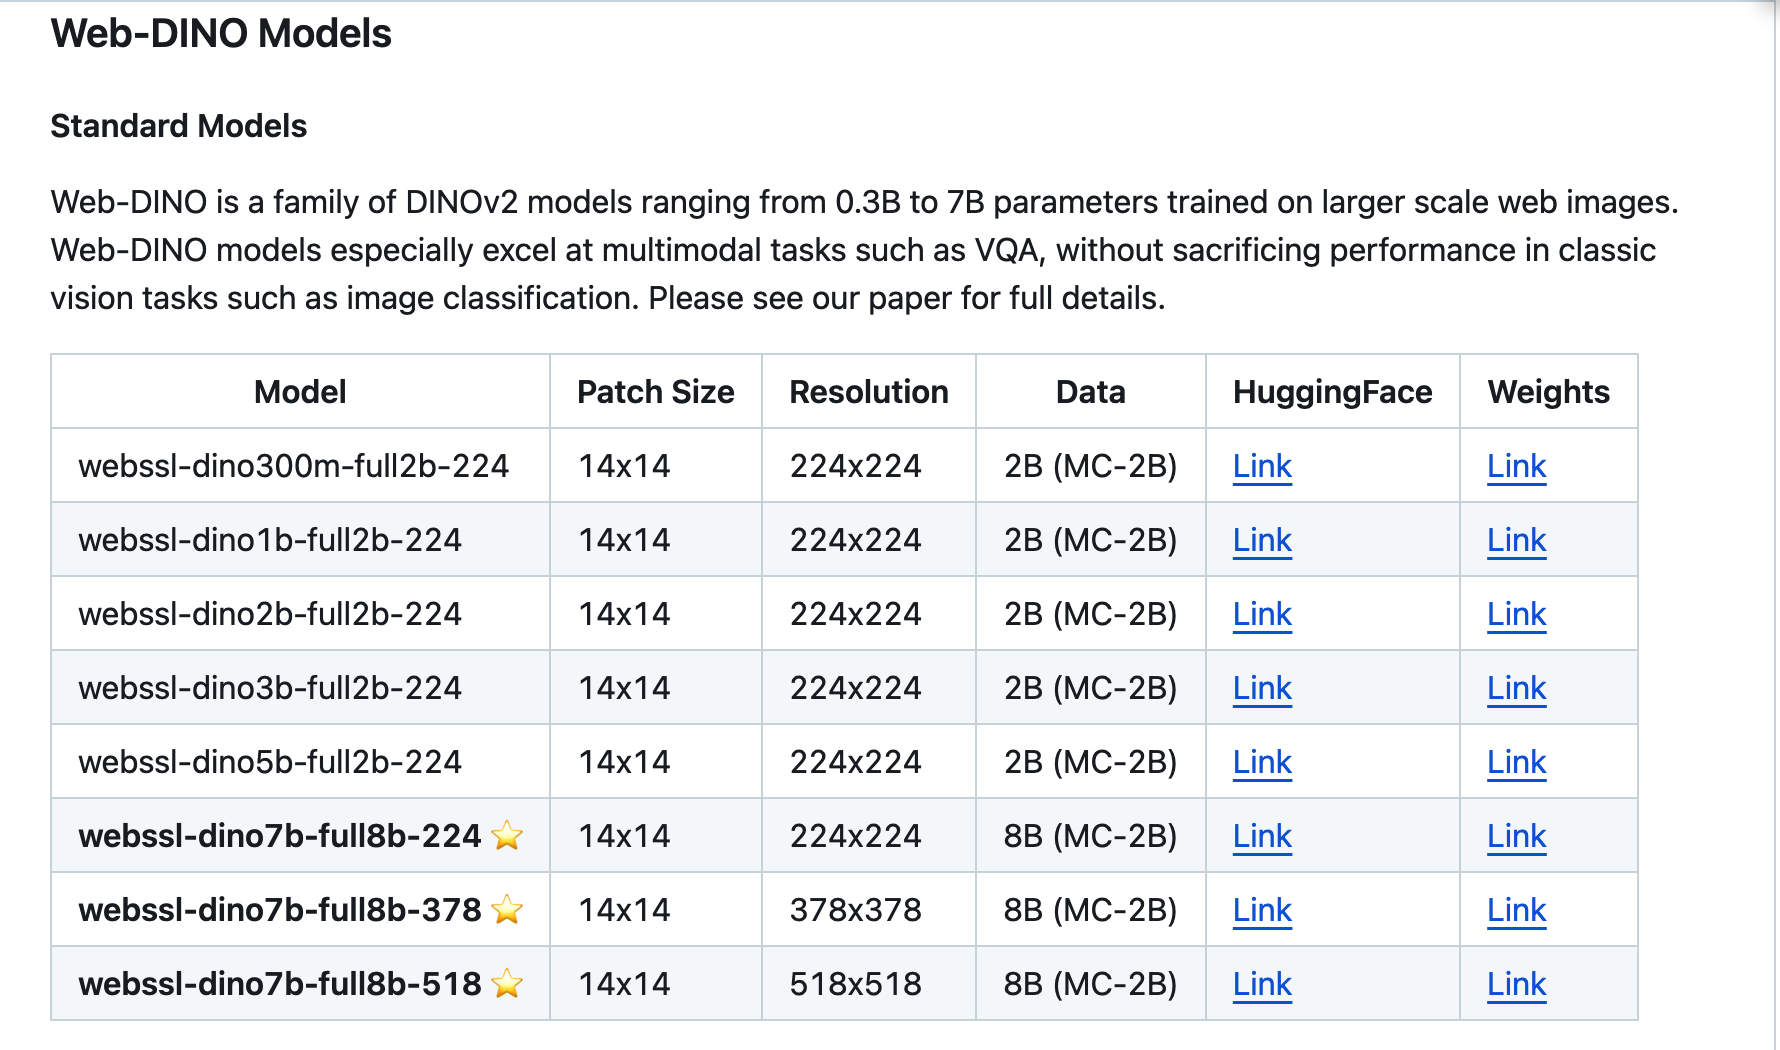
Task: Select bold model name webssl-dino7b-full8b-518
Action: click(280, 984)
